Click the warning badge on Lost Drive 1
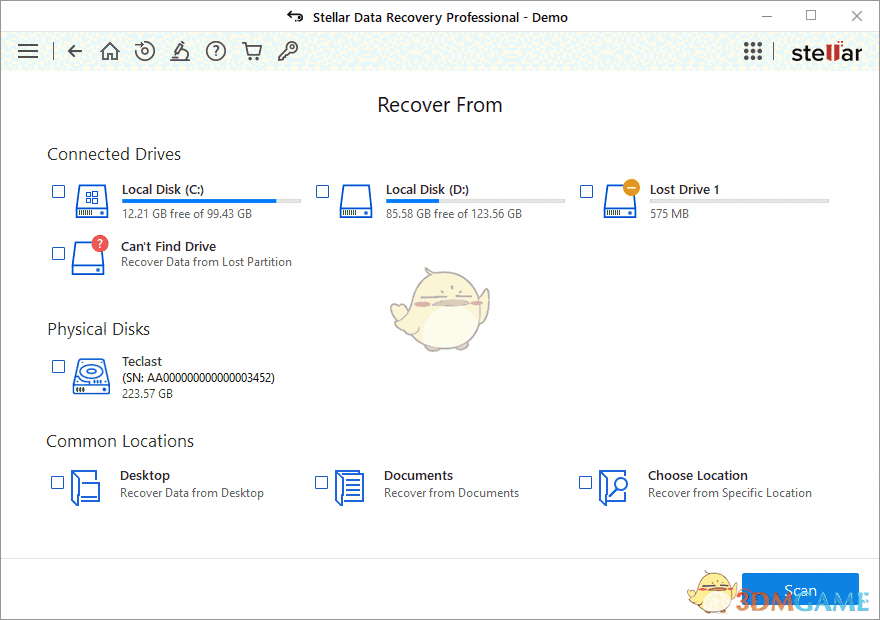This screenshot has width=880, height=620. (x=630, y=186)
